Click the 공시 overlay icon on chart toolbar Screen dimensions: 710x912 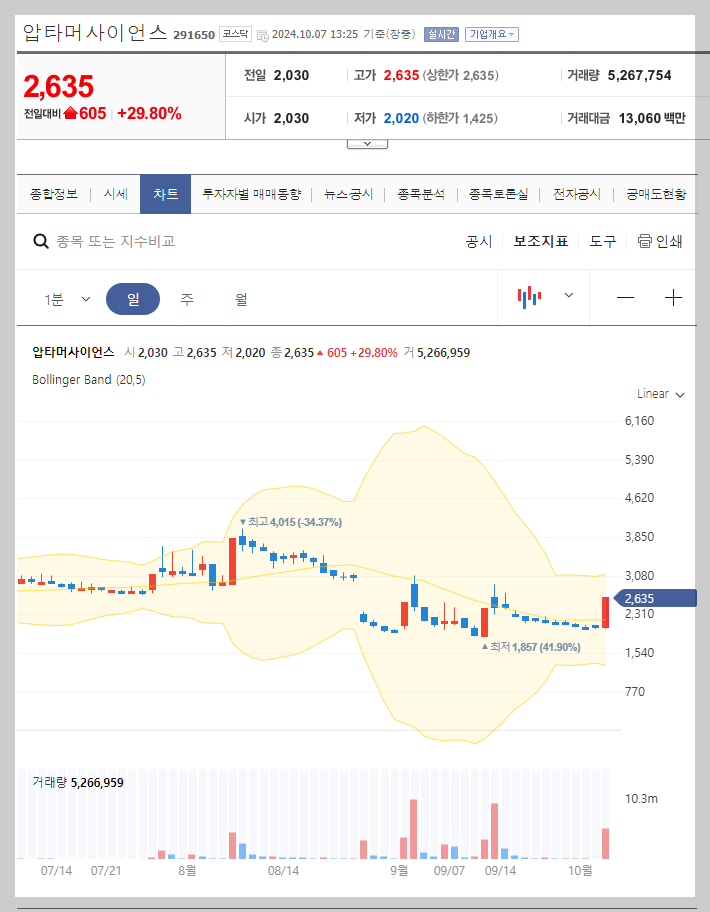click(481, 241)
